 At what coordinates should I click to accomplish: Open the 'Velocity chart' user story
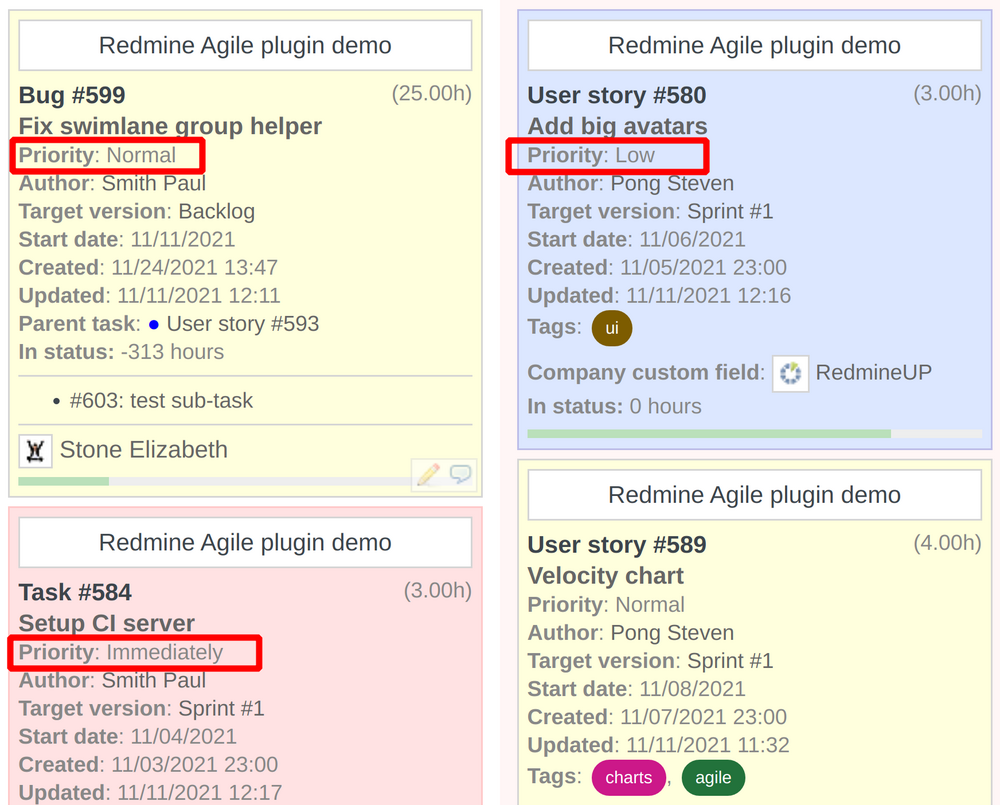pos(605,576)
